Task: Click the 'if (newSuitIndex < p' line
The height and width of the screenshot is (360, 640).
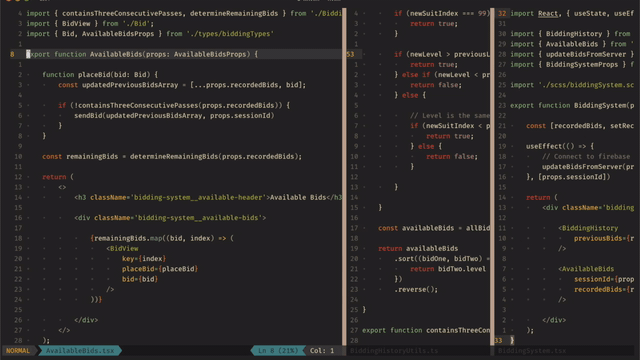Action: (450, 126)
